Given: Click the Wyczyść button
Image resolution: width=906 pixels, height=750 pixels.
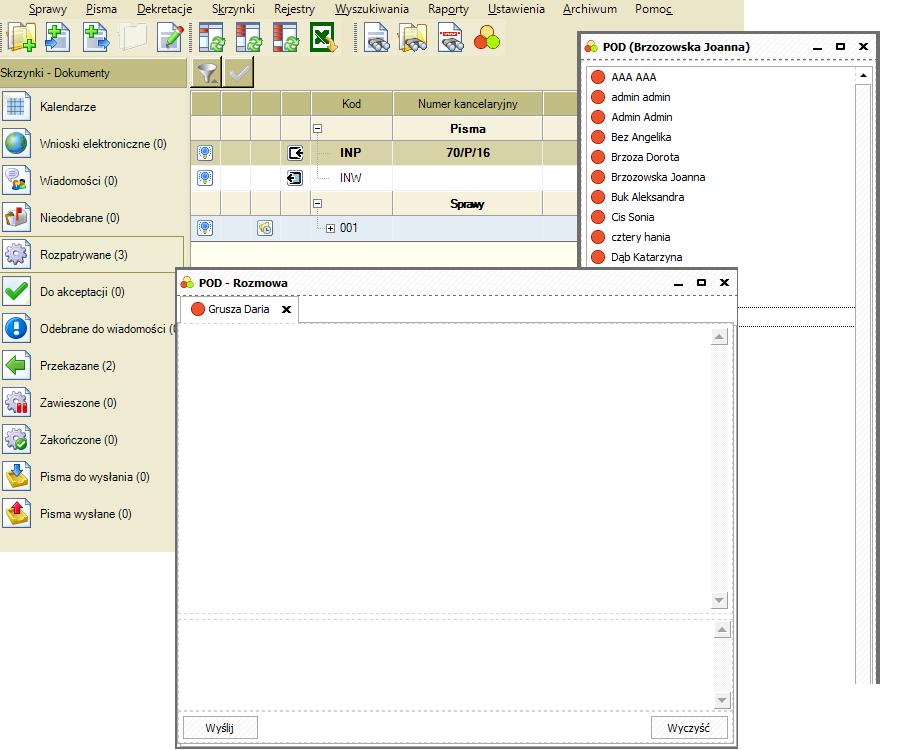Looking at the screenshot, I should click(688, 728).
